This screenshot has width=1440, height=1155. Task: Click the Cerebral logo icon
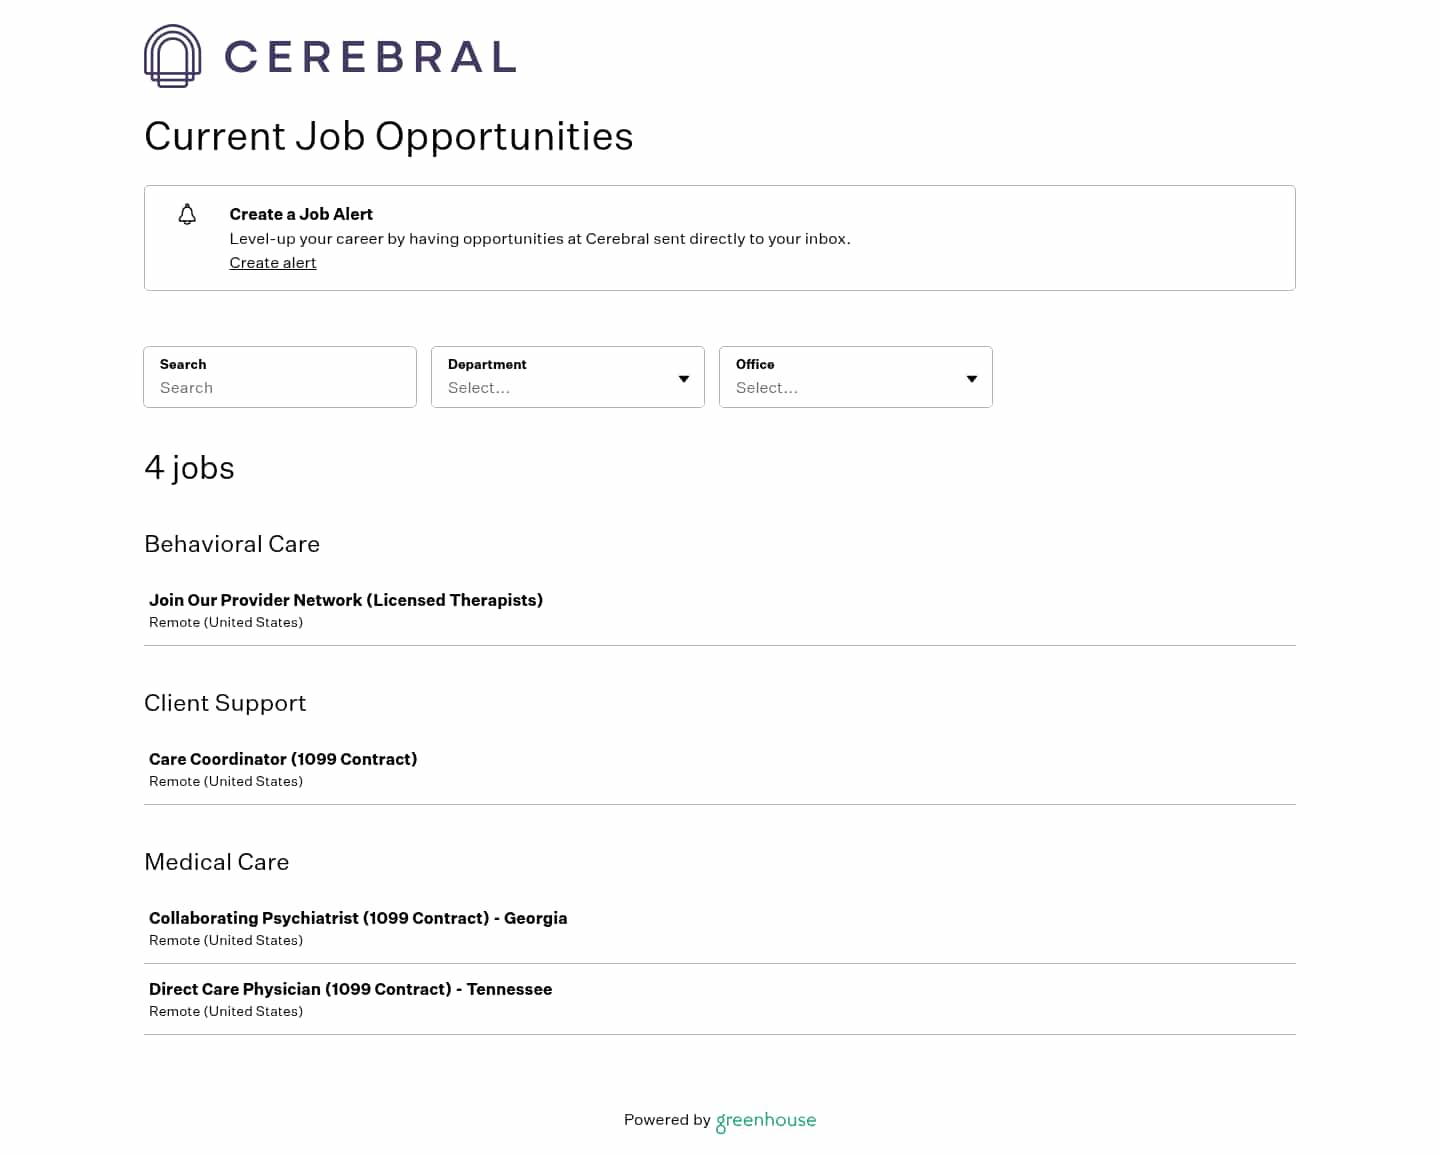[x=172, y=56]
